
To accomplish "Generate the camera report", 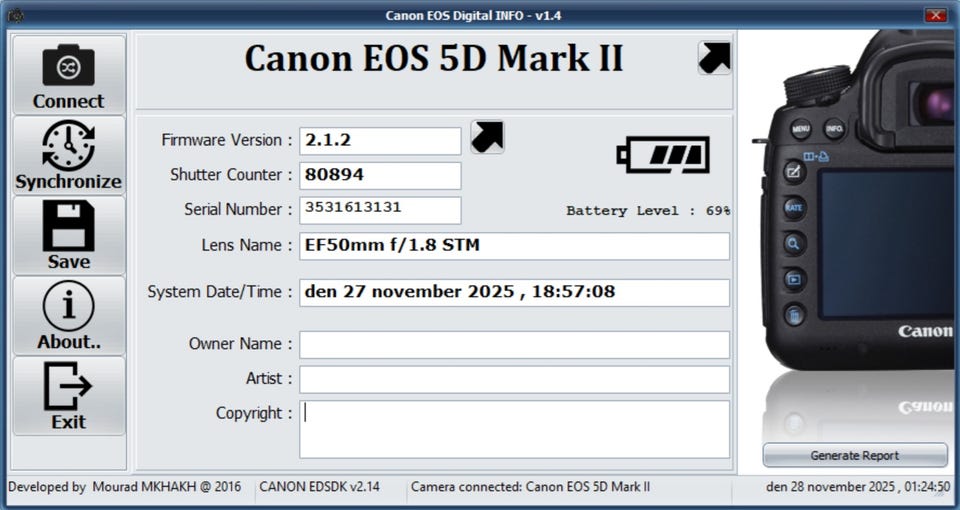I will 855,456.
